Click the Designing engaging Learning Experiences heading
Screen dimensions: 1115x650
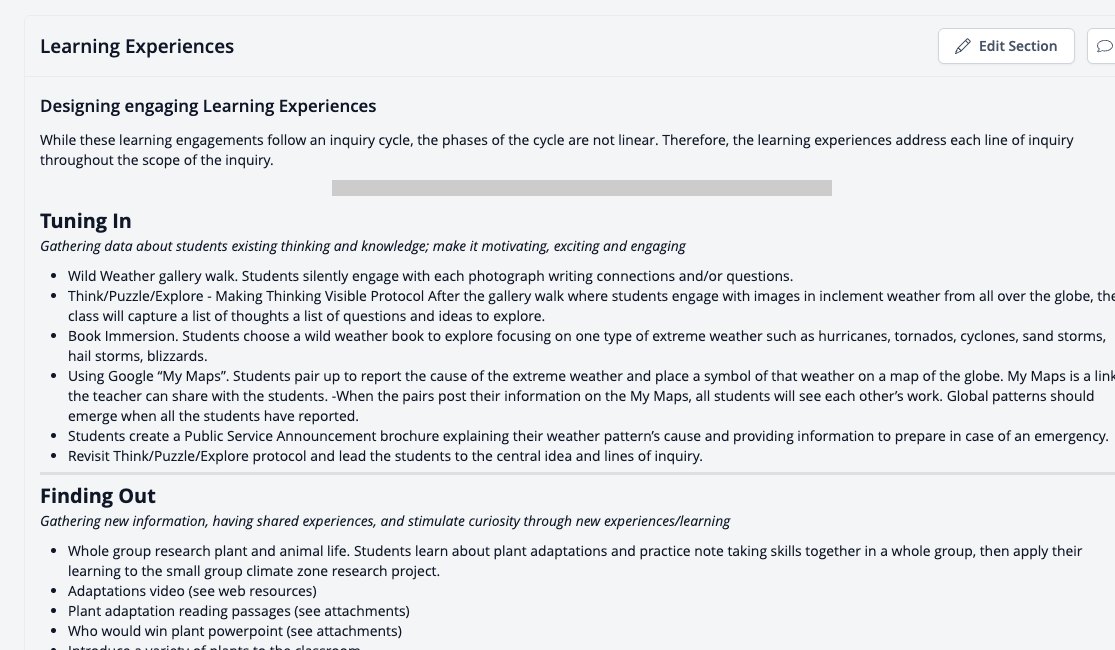[208, 106]
